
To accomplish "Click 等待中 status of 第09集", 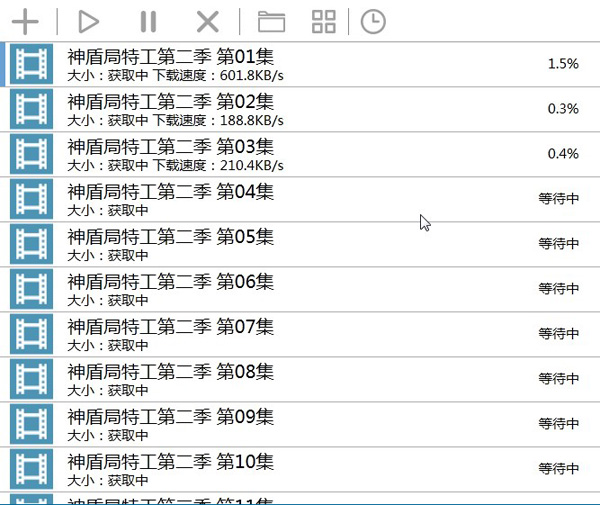I will [559, 424].
